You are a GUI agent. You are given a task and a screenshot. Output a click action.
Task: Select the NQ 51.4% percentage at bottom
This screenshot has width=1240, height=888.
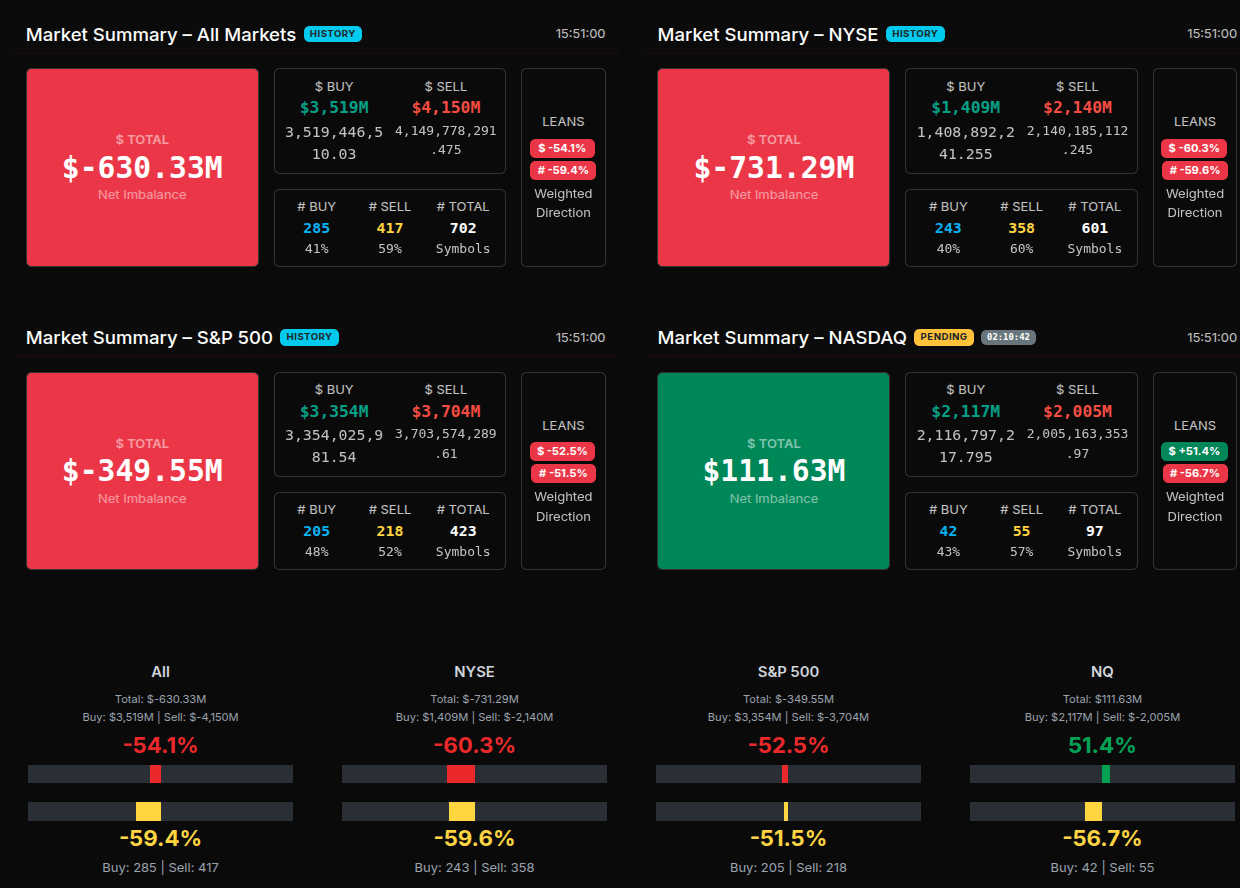pos(1101,745)
